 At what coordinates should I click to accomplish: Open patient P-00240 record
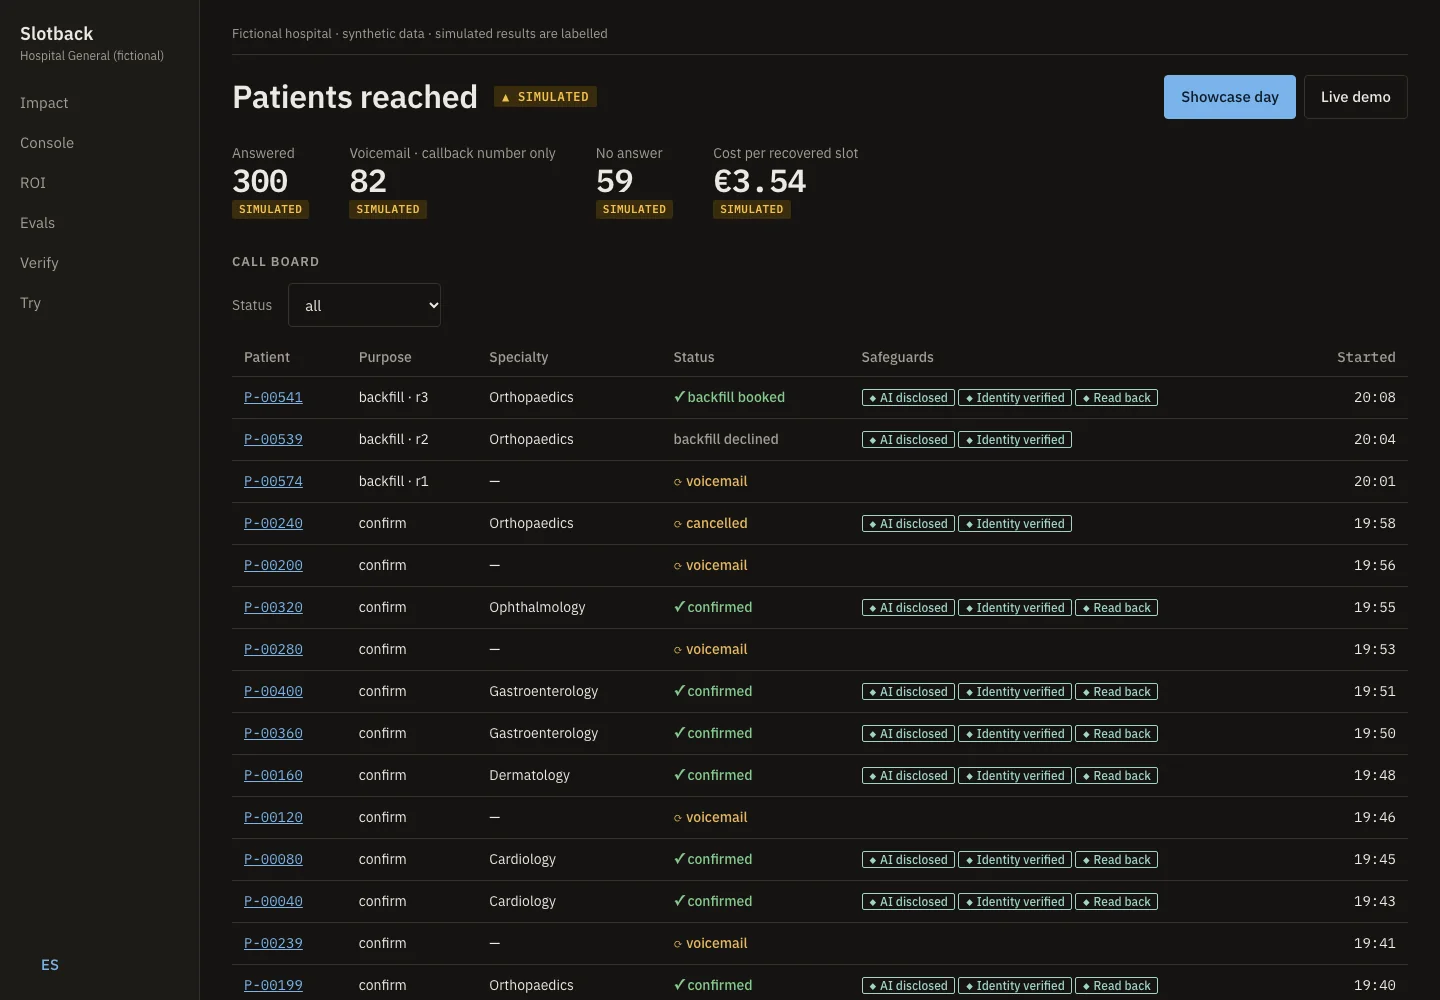click(x=273, y=523)
